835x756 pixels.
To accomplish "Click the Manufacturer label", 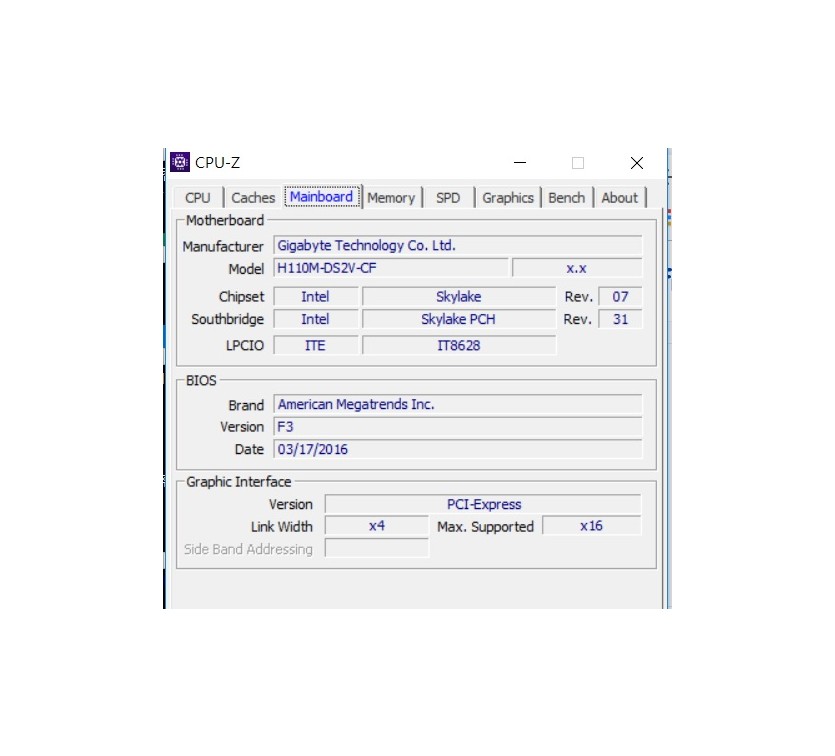I will [x=223, y=246].
